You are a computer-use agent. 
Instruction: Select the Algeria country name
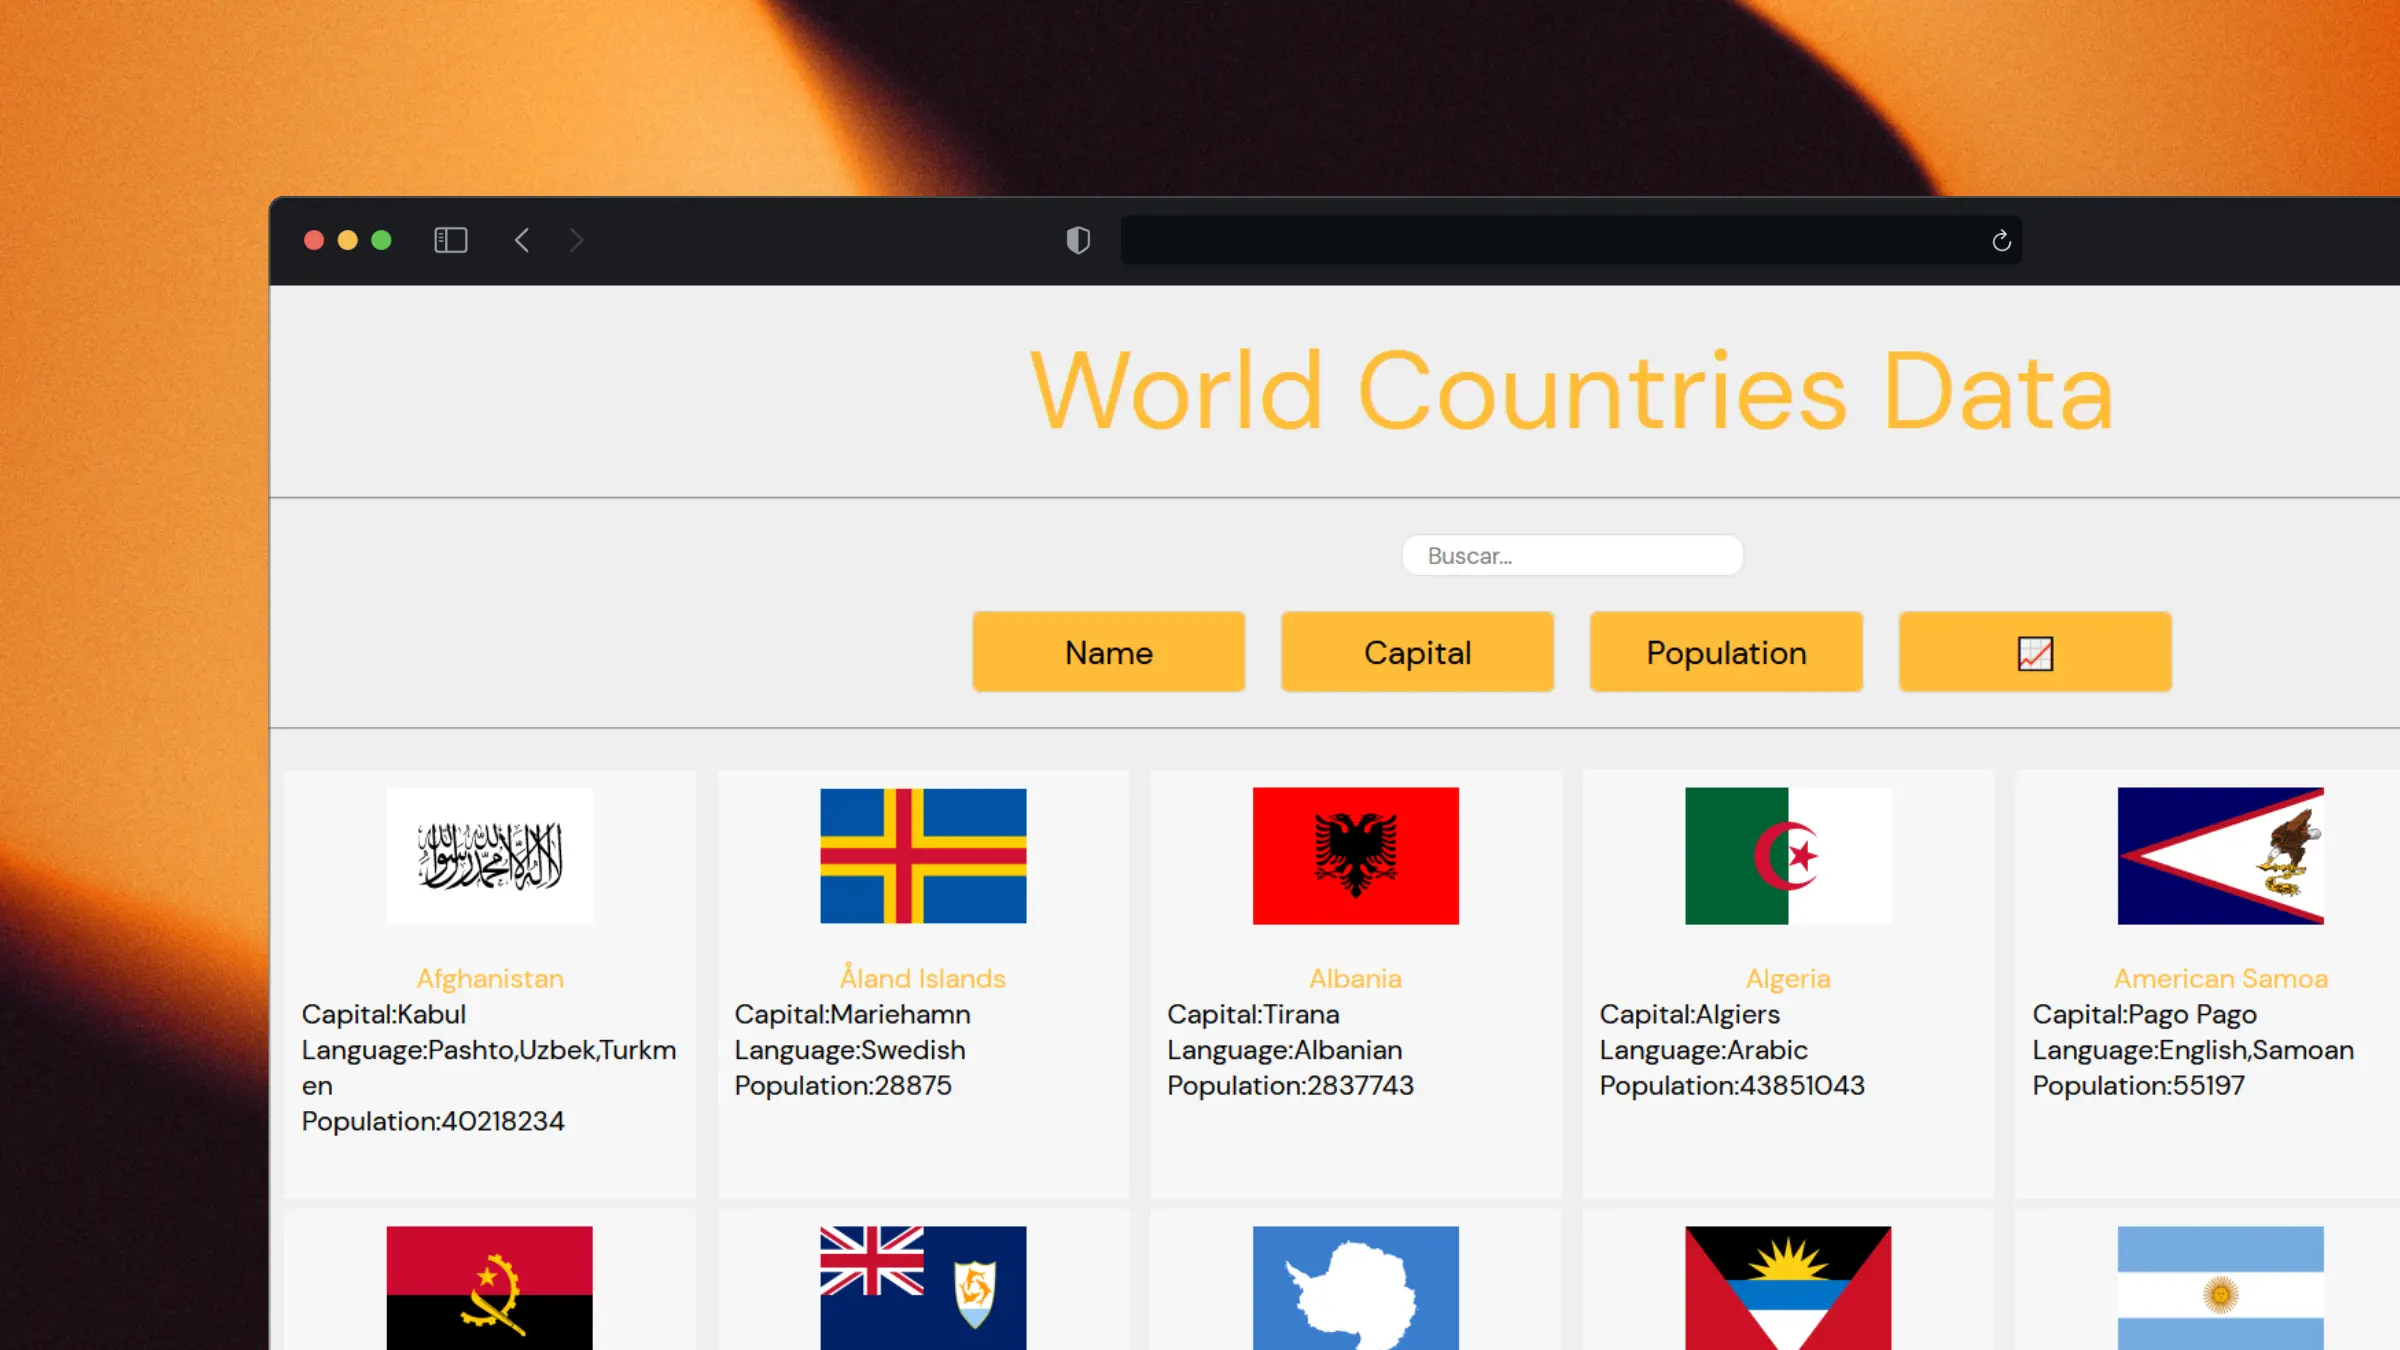click(x=1788, y=978)
